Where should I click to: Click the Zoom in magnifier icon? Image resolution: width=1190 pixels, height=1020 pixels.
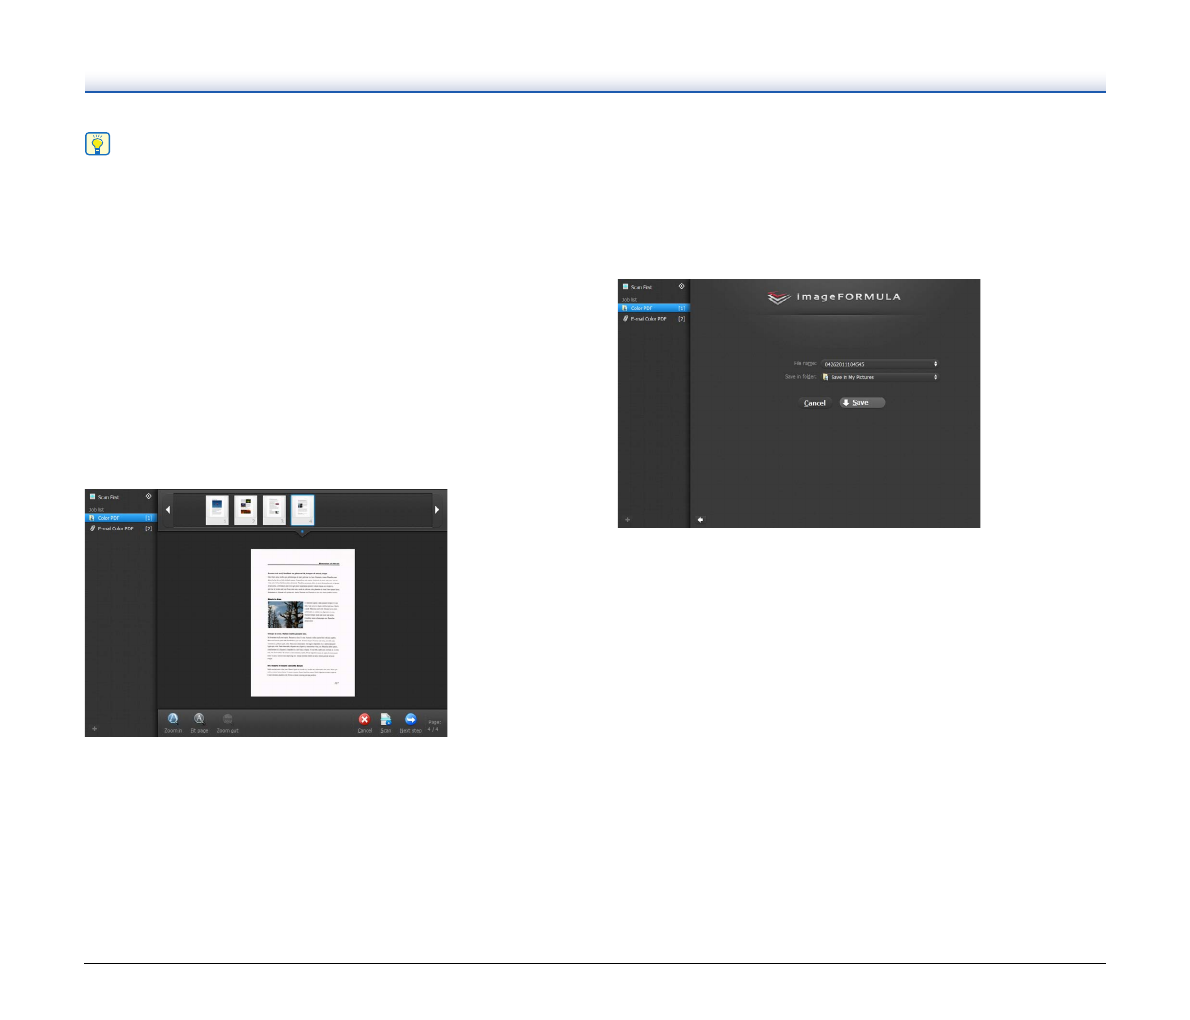click(173, 719)
